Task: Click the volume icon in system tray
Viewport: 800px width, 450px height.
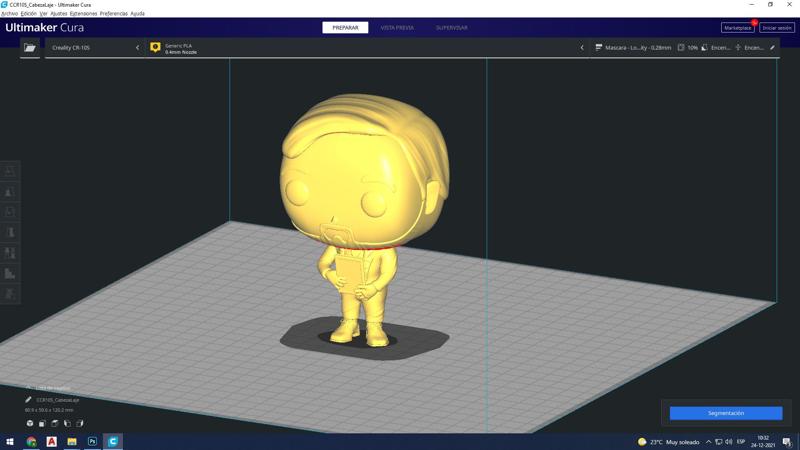Action: click(x=729, y=442)
